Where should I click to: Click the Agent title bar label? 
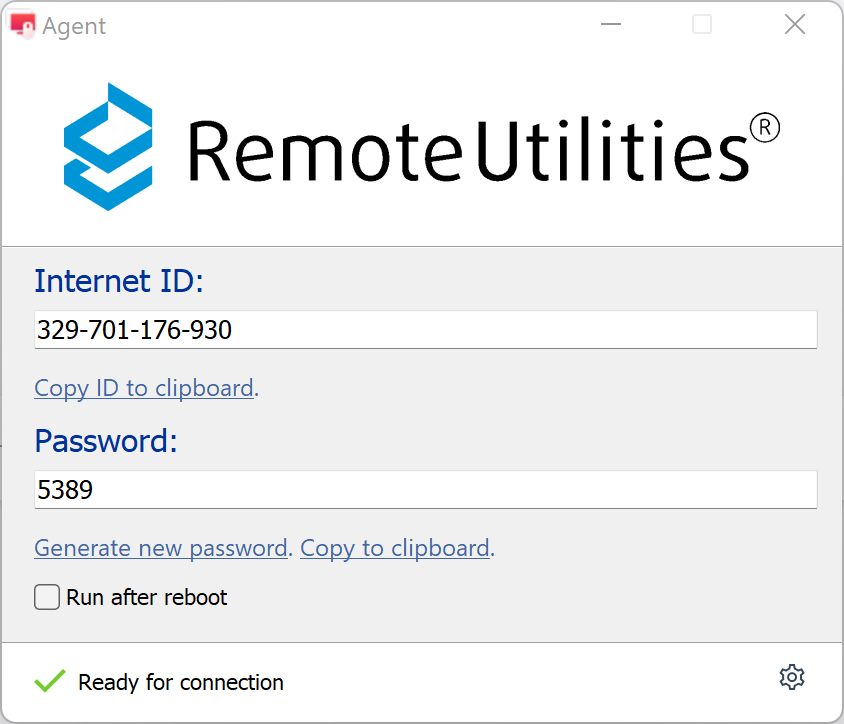point(74,25)
